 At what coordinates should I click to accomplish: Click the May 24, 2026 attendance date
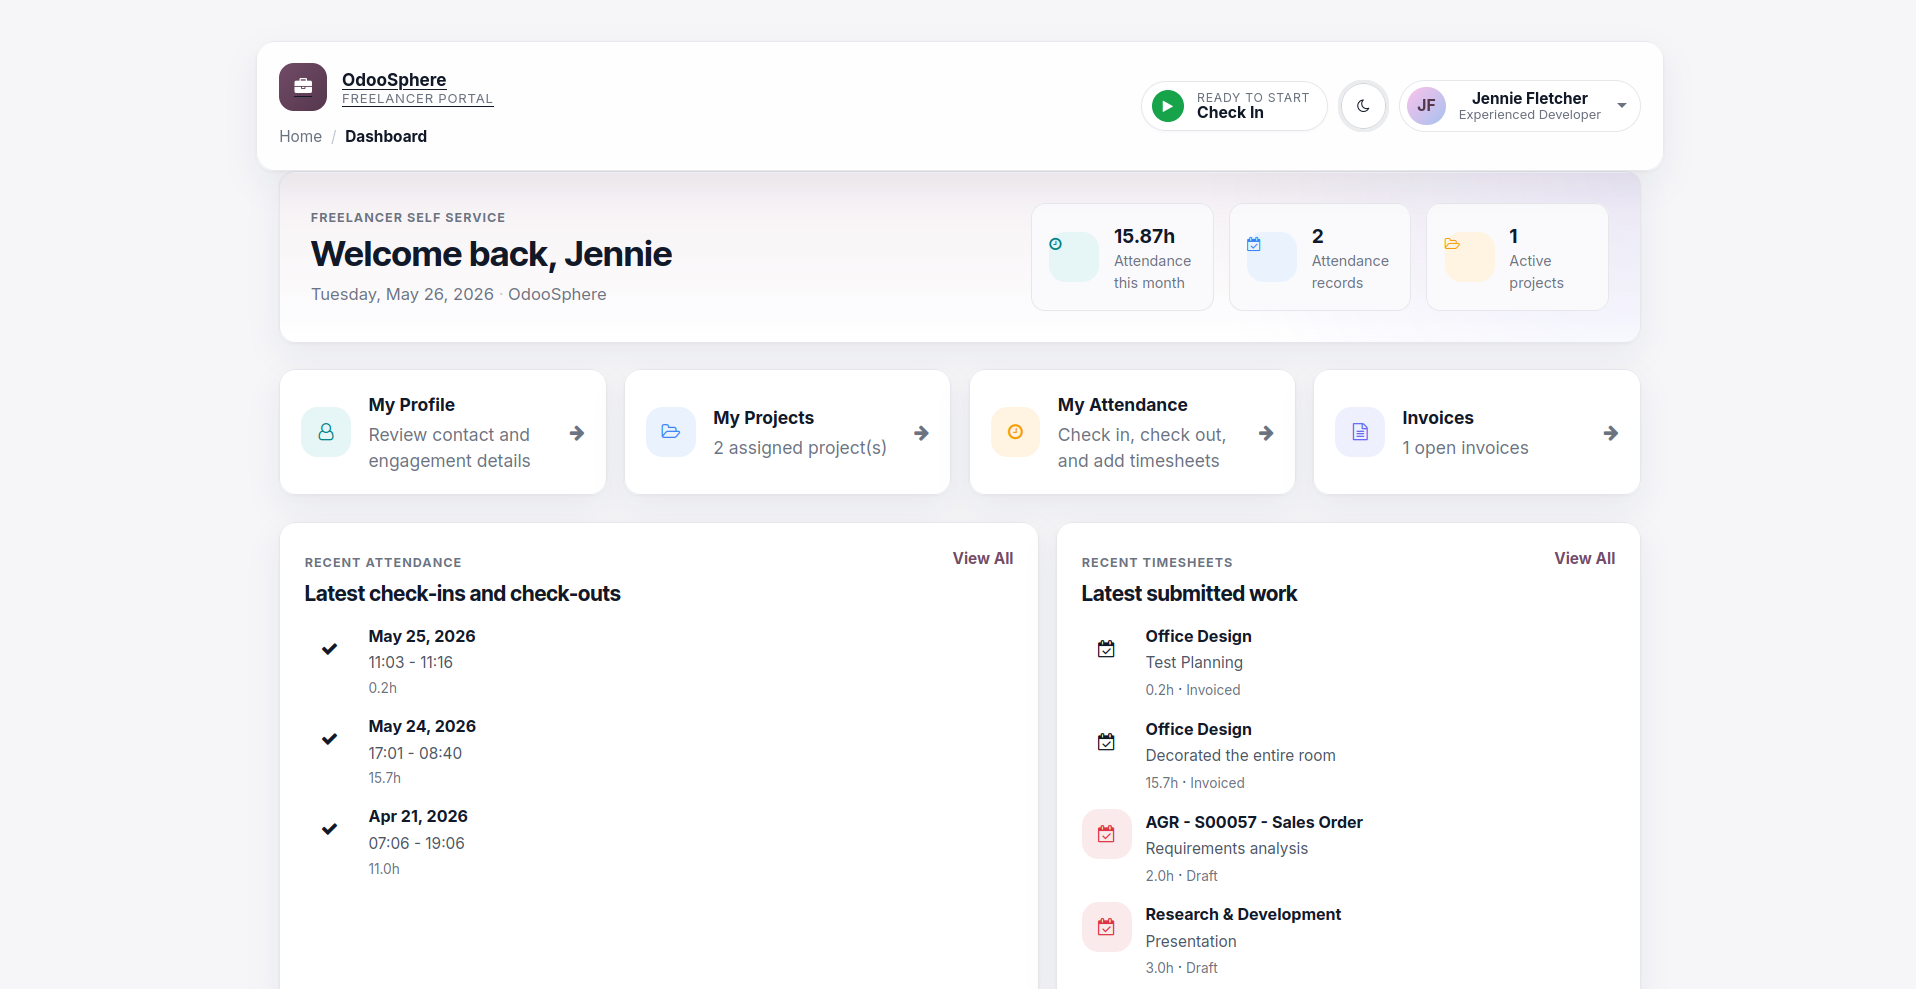click(x=422, y=727)
